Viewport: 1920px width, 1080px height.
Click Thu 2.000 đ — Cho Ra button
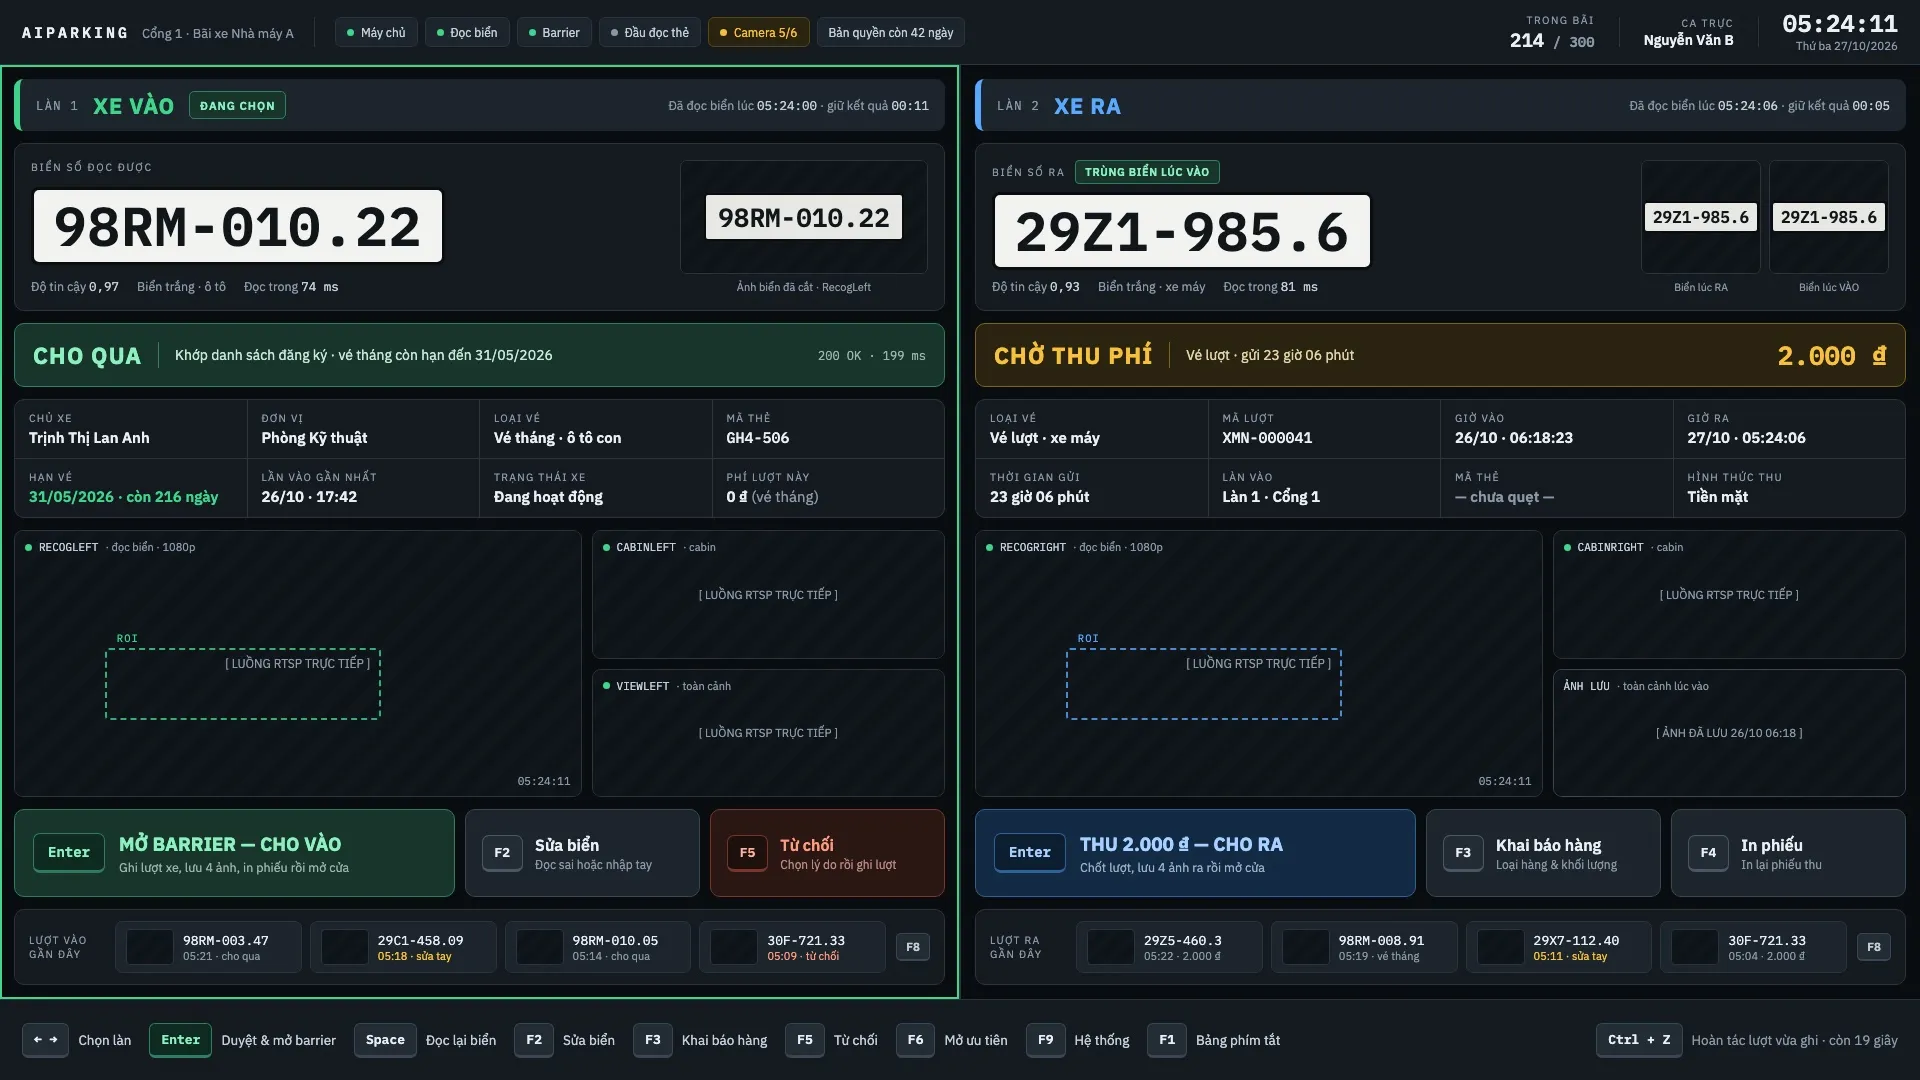[1195, 853]
